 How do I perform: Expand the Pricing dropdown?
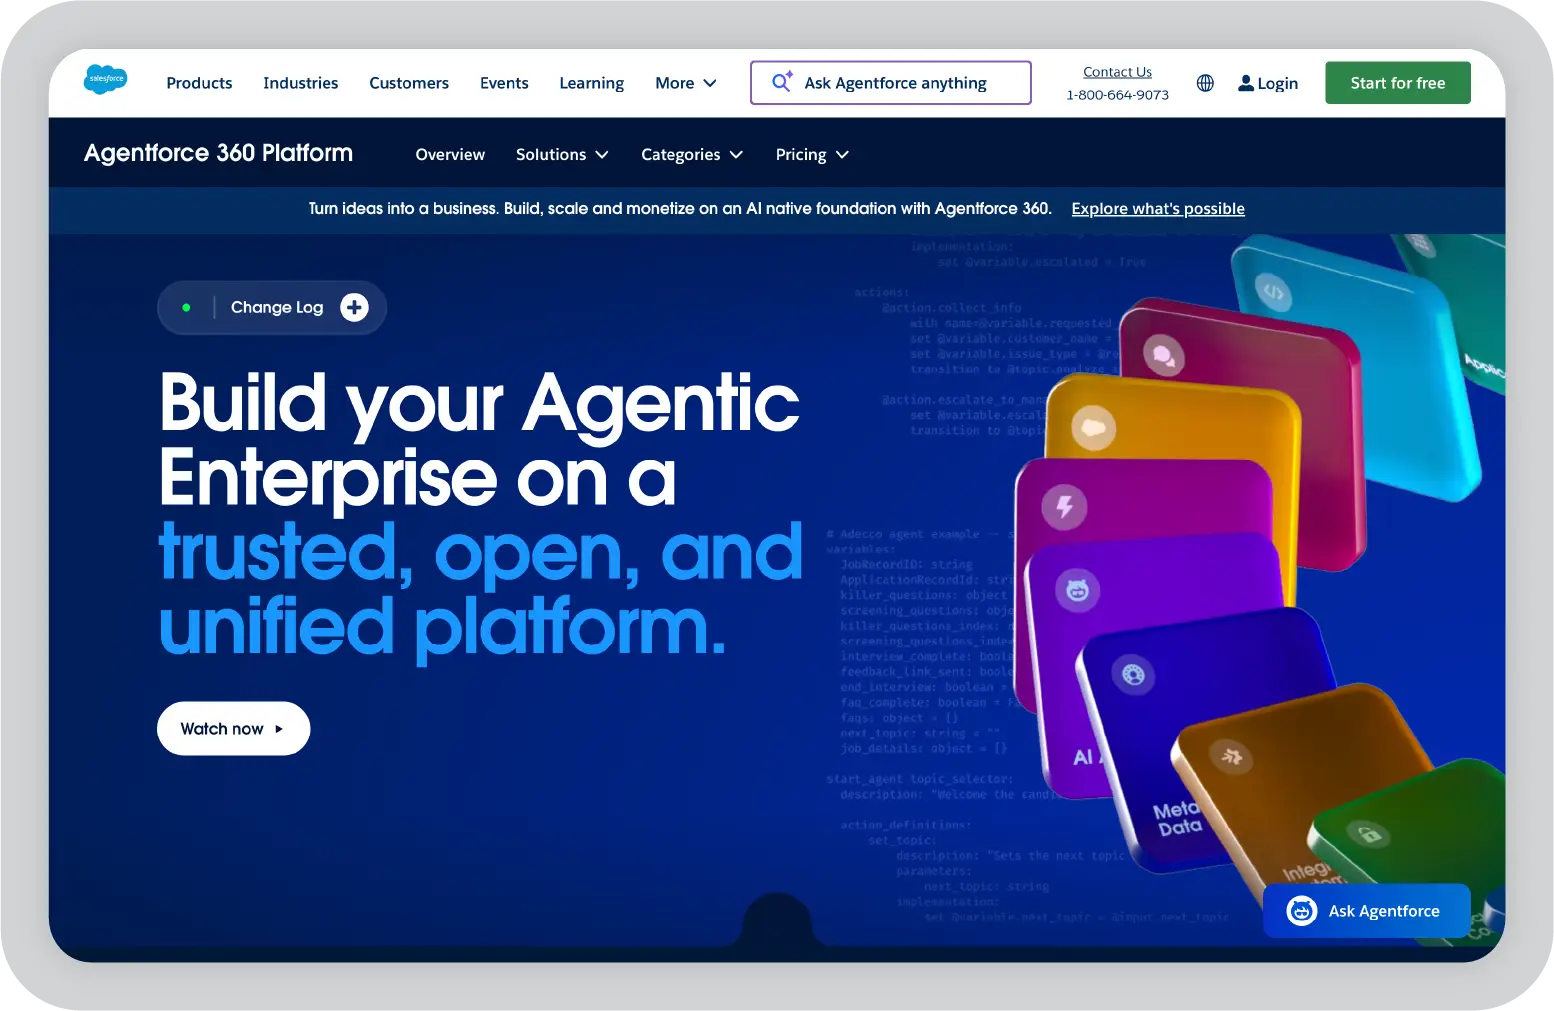[812, 154]
